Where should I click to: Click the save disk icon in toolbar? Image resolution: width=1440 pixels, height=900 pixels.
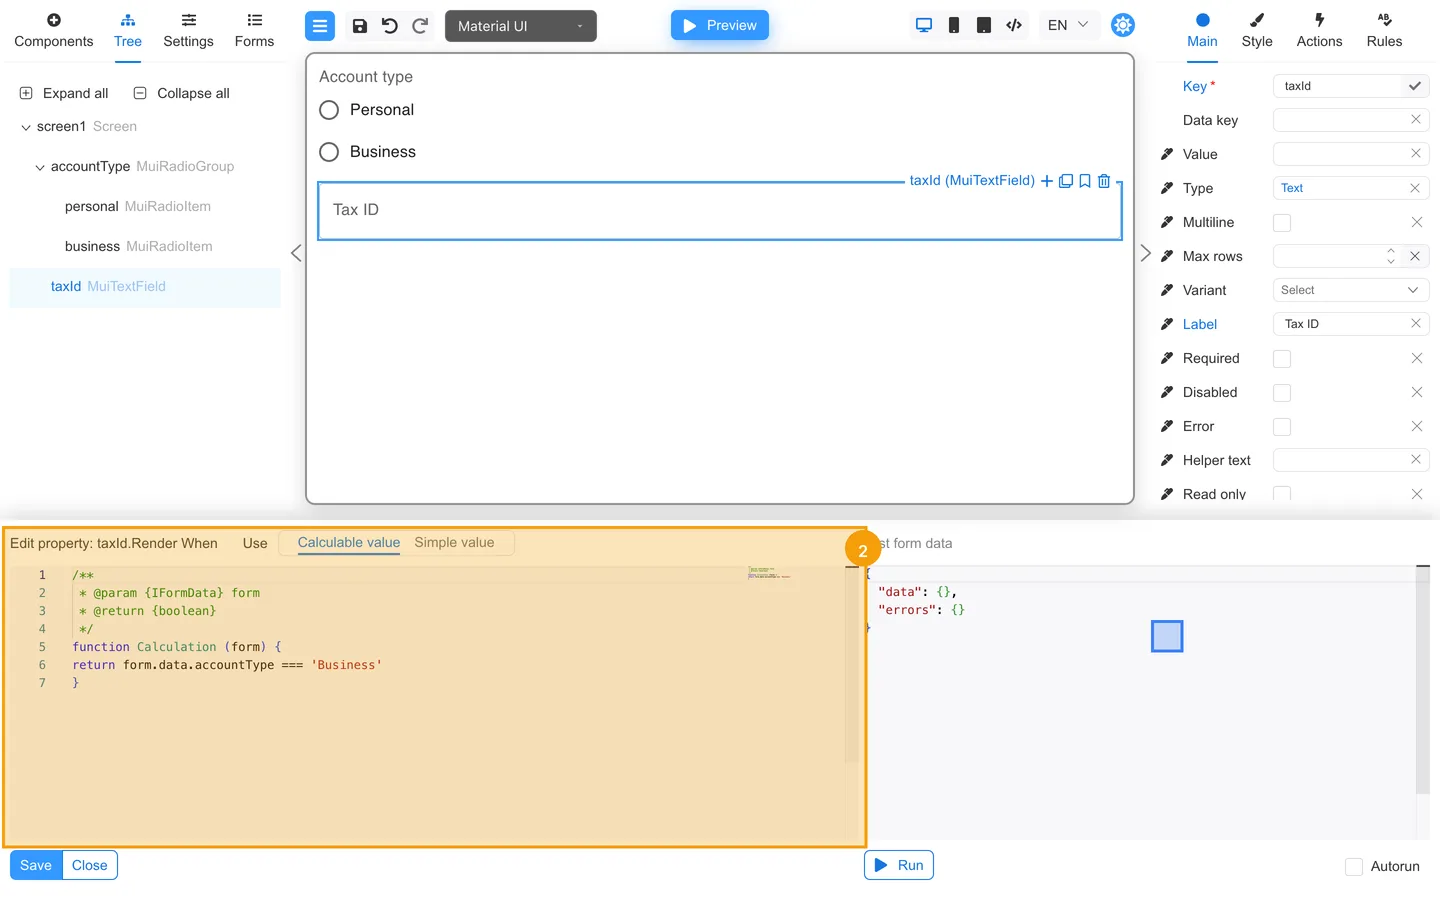pos(360,26)
